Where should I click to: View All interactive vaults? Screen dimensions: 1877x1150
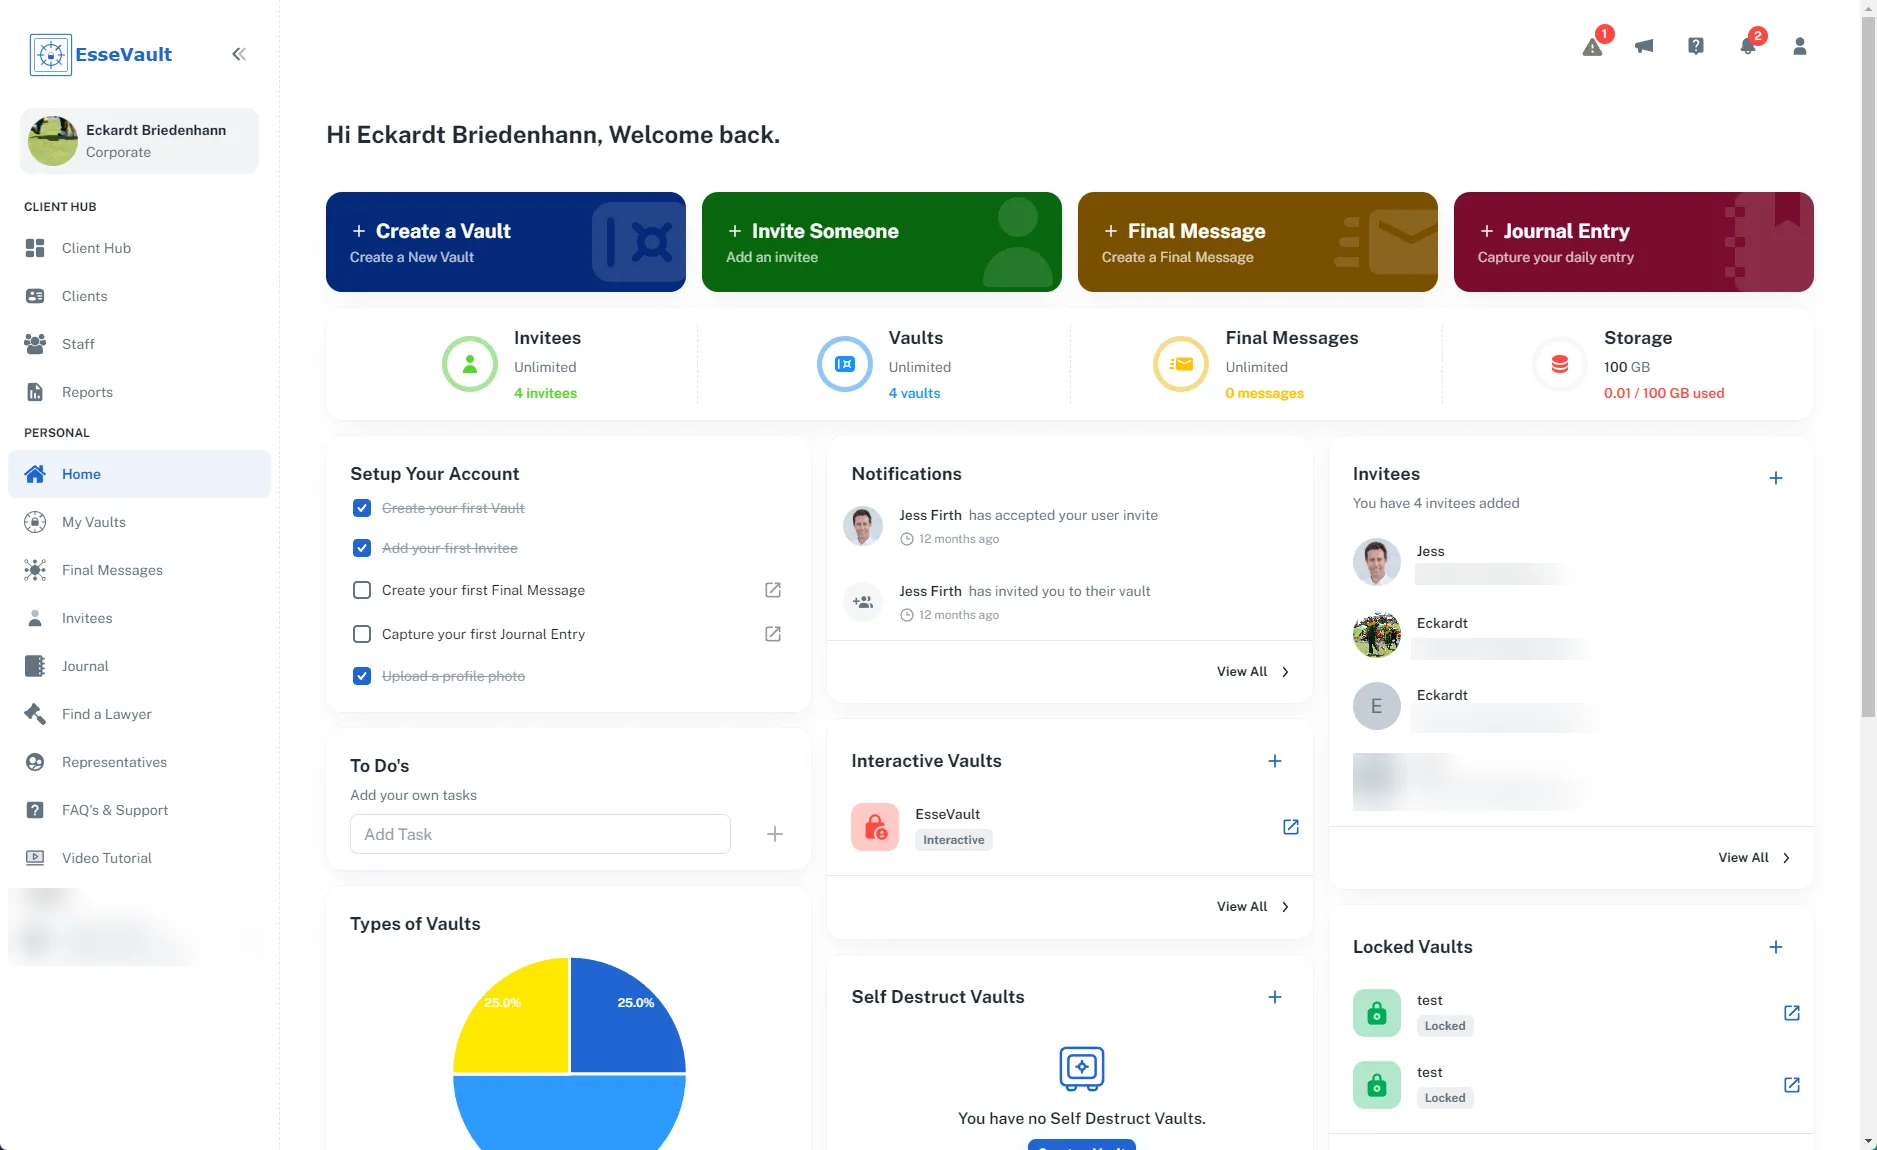[x=1253, y=907]
